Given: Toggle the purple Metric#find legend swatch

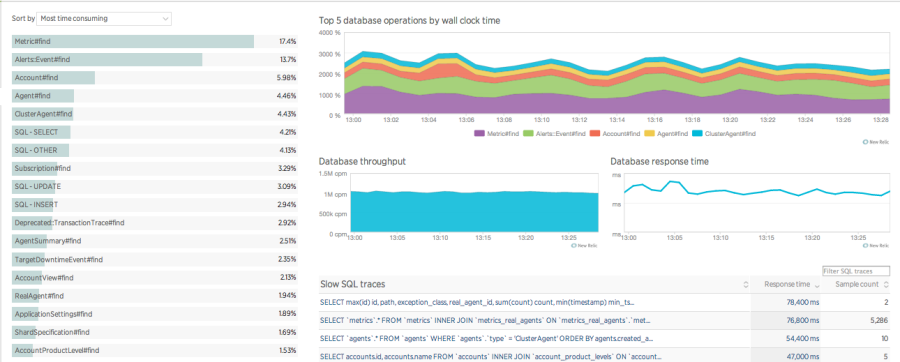Looking at the screenshot, I should pyautogui.click(x=480, y=134).
